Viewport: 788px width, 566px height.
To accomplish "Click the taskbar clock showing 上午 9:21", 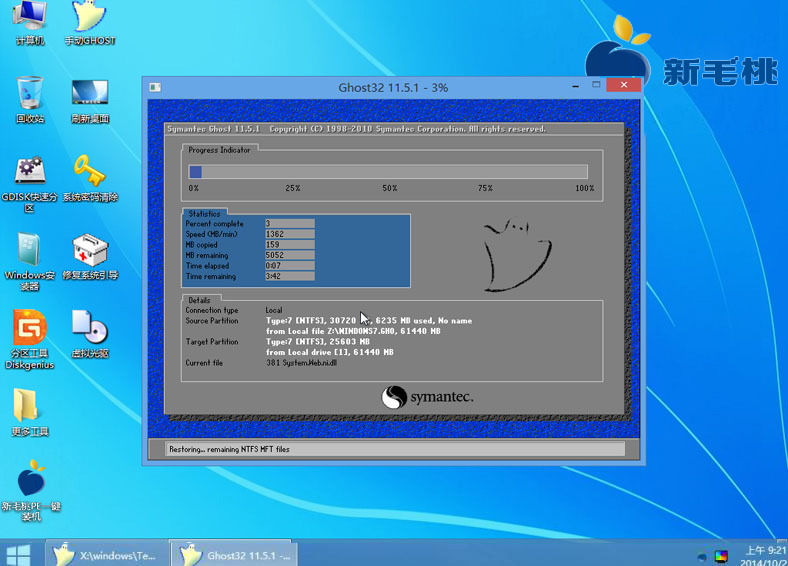I will click(x=763, y=556).
